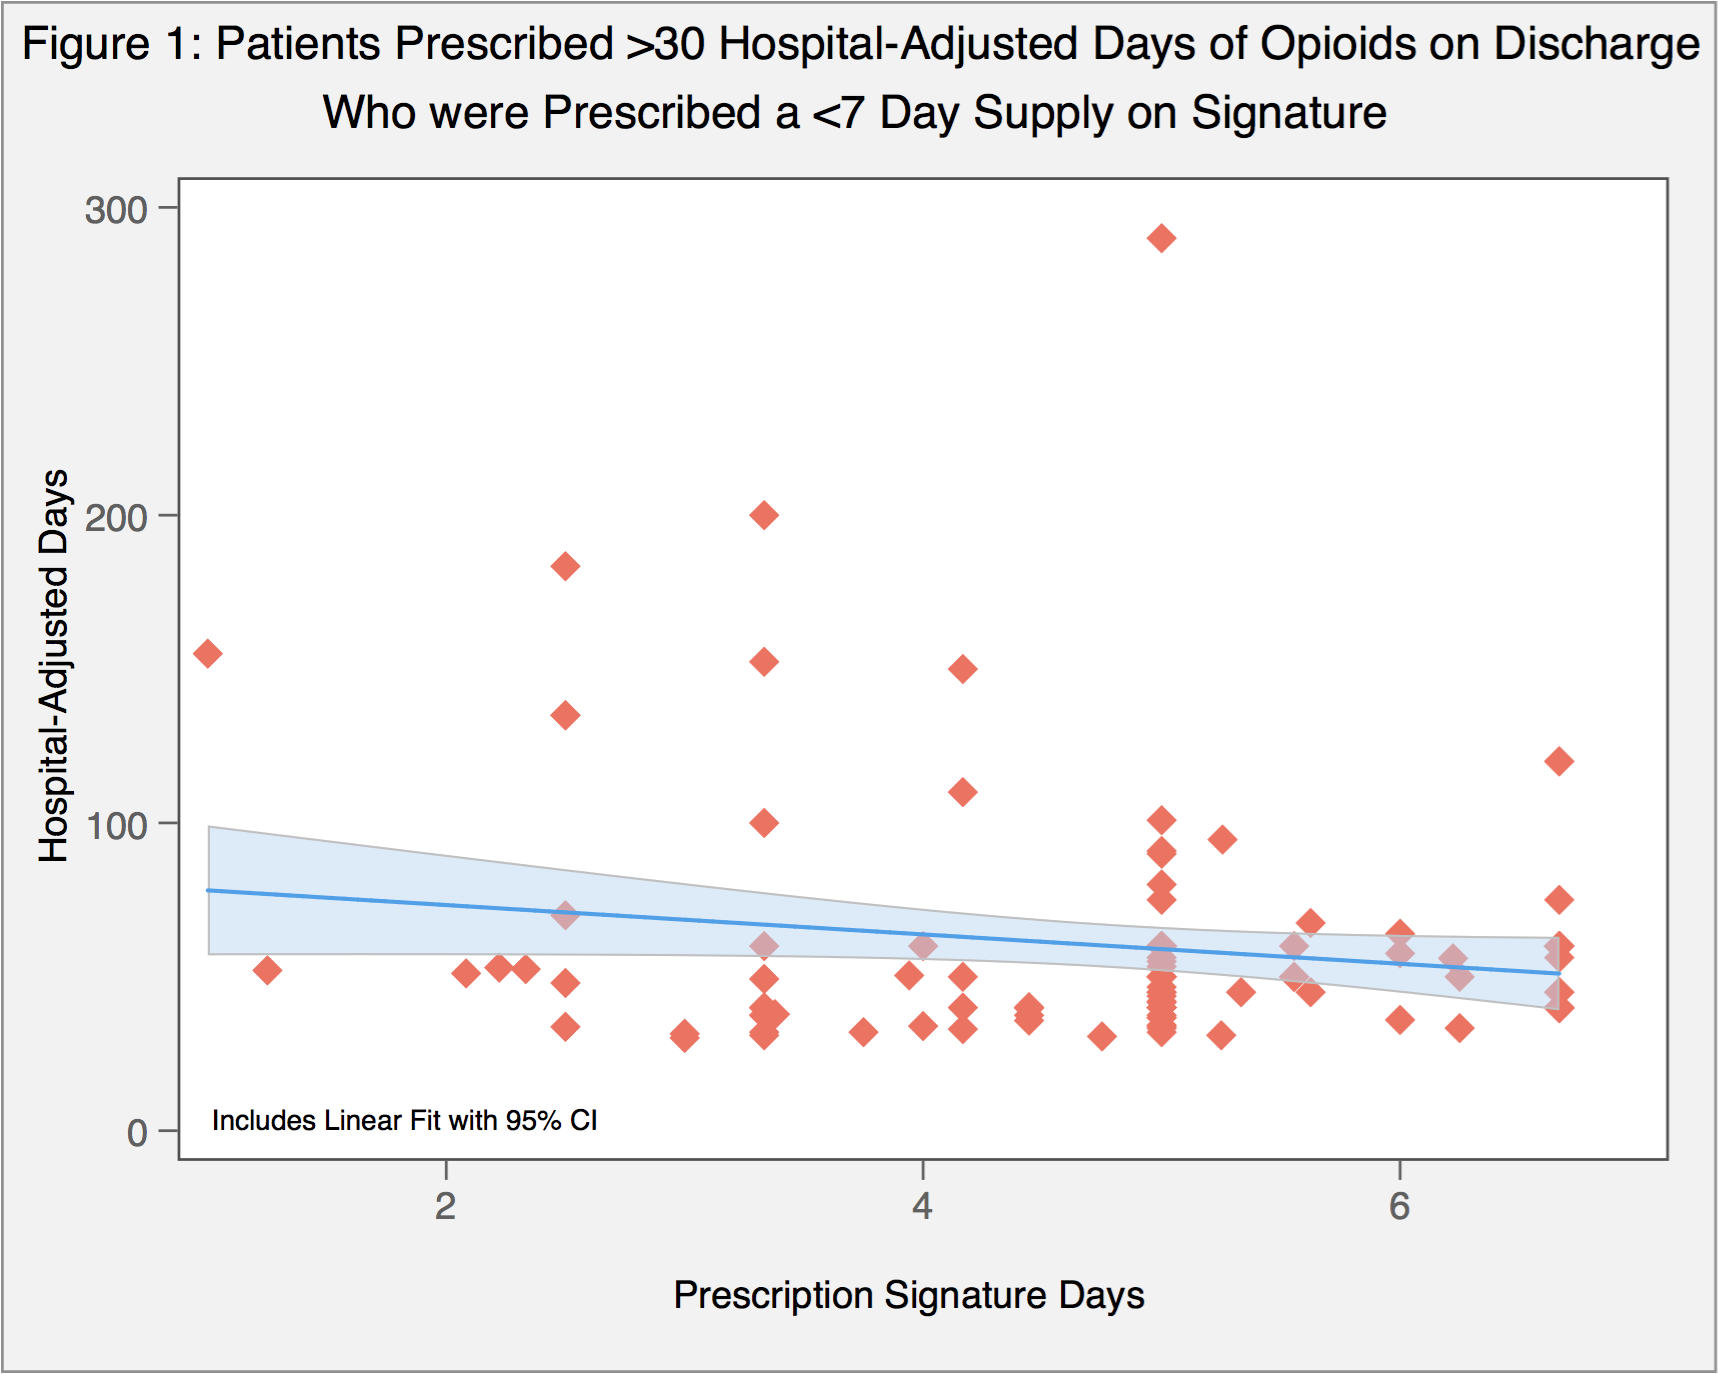Image resolution: width=1718 pixels, height=1374 pixels.
Task: Click the 100 tick label on y-axis
Action: [x=116, y=826]
